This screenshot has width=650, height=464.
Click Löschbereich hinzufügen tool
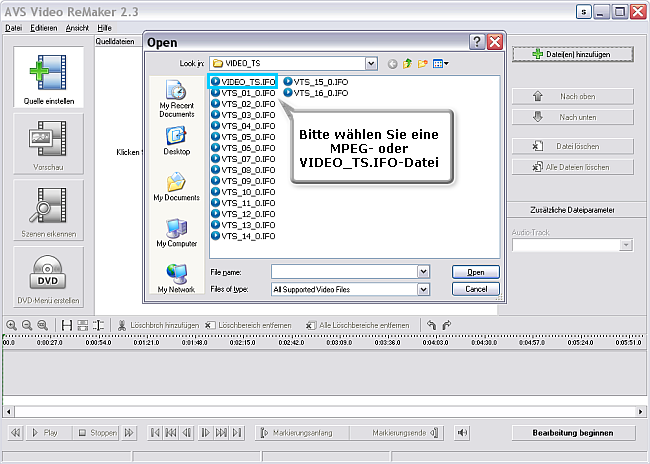pyautogui.click(x=158, y=326)
